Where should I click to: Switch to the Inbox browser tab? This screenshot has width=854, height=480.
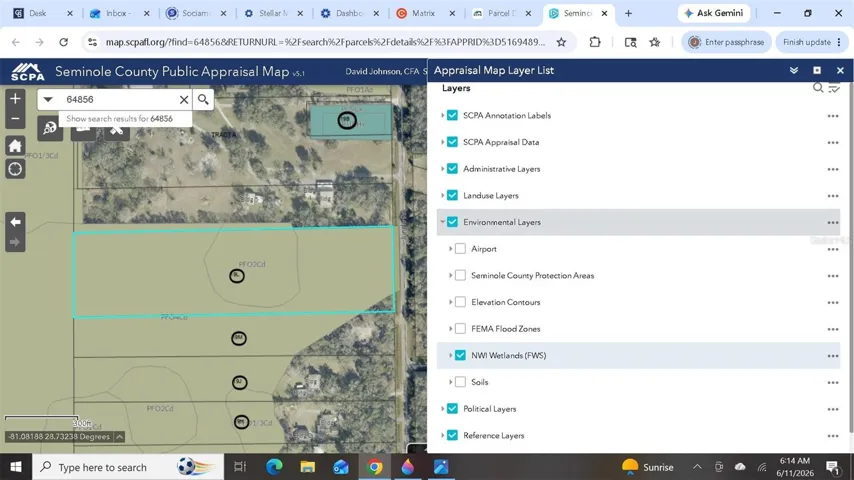point(119,13)
